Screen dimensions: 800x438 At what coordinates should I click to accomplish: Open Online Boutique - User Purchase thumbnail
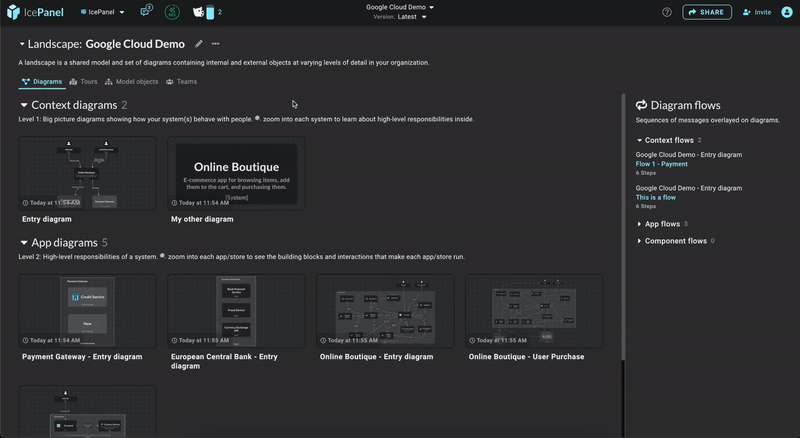534,311
